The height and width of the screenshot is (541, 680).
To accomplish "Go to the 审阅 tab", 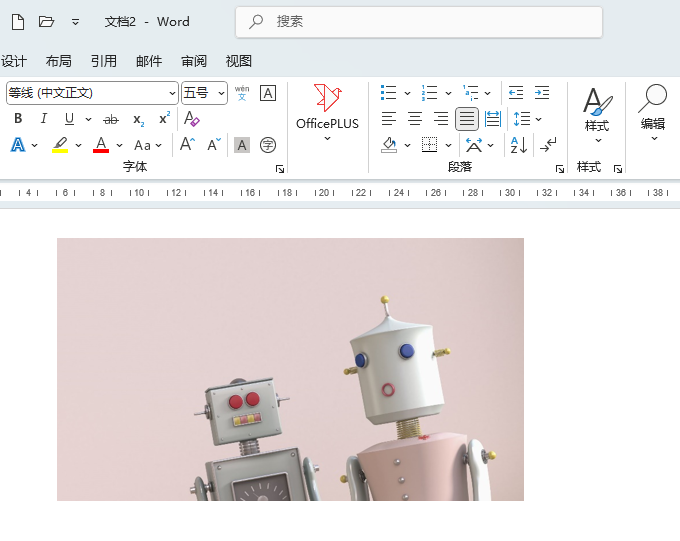I will click(x=194, y=61).
